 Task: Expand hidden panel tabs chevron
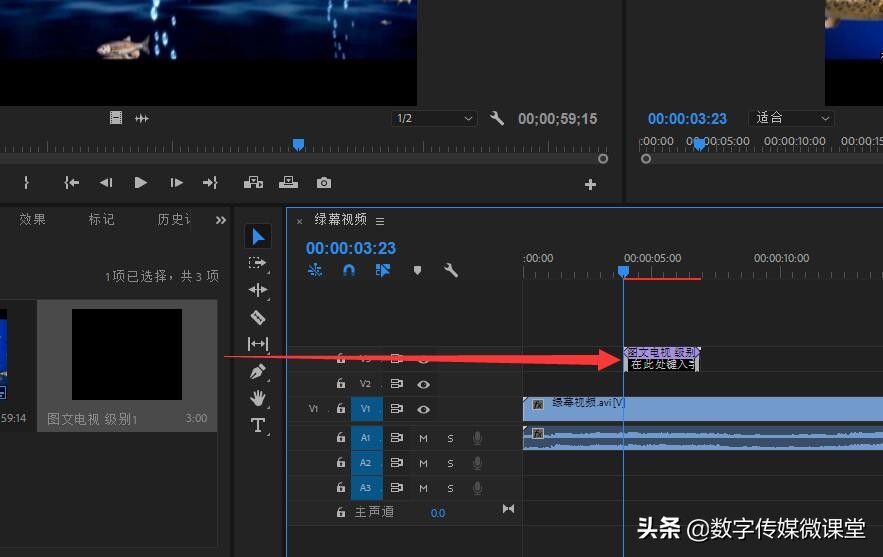[221, 220]
